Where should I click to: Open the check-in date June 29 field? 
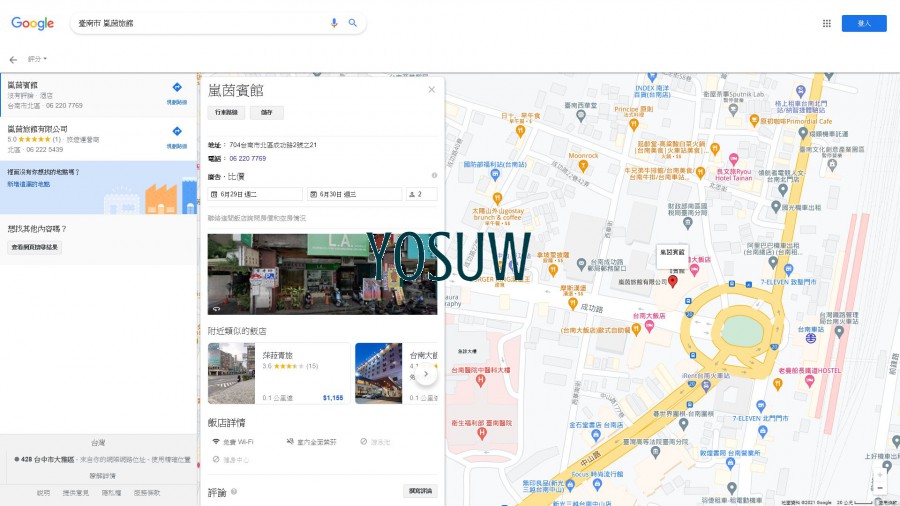point(255,194)
